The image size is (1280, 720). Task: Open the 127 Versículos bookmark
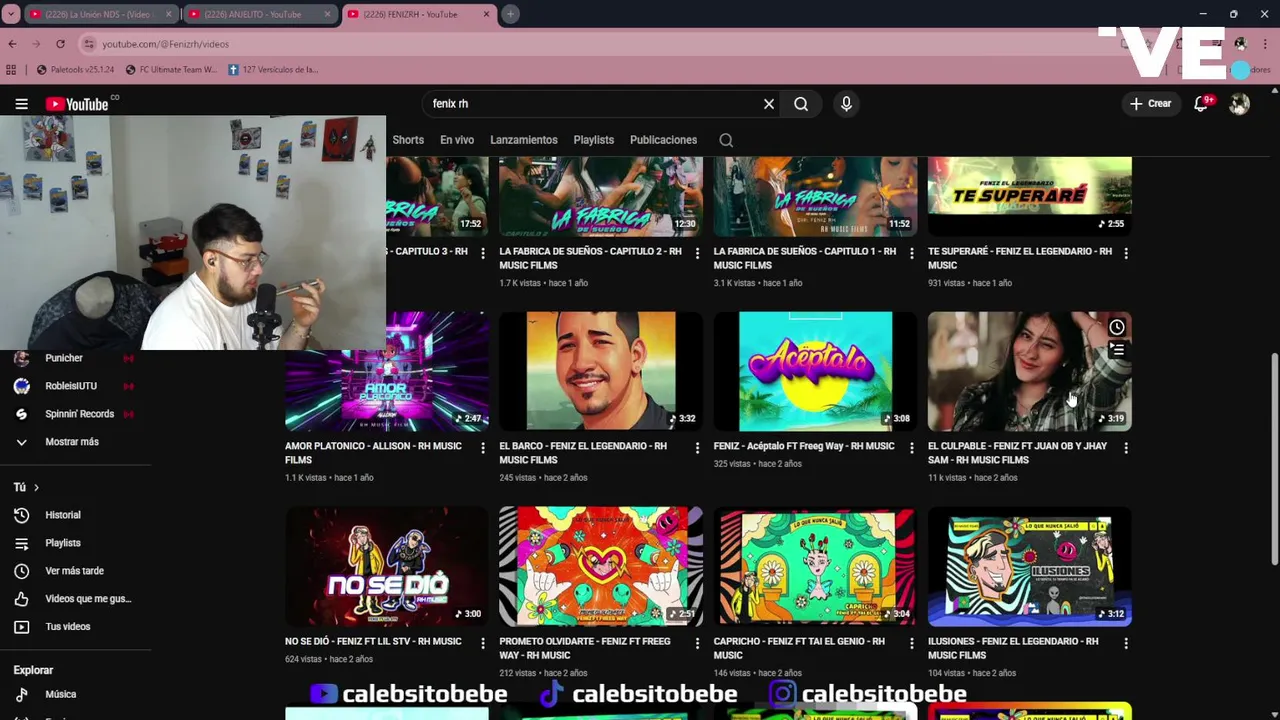(x=273, y=70)
